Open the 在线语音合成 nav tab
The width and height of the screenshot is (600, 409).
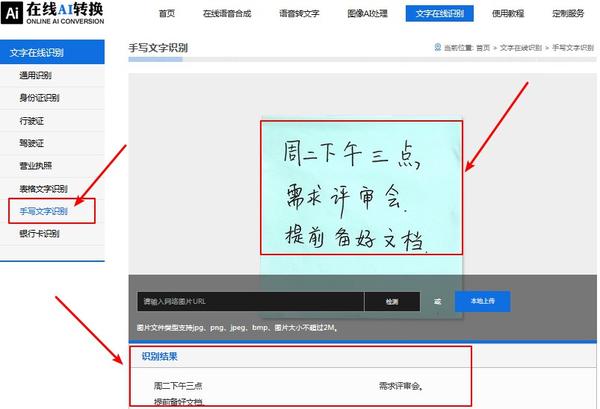227,13
